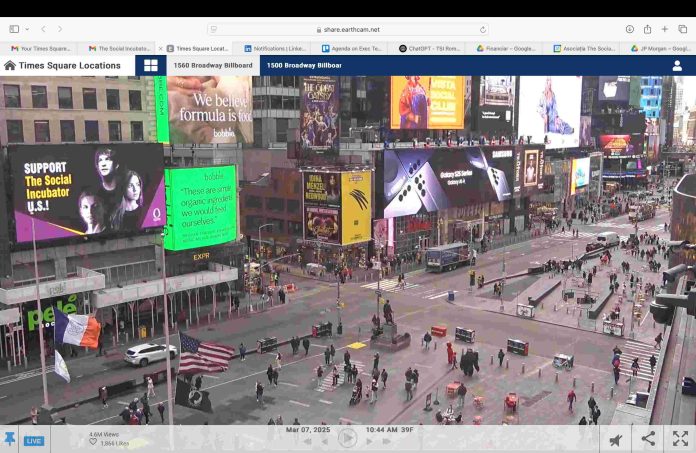Open the camera grid view
This screenshot has height=453, width=696.
[151, 66]
